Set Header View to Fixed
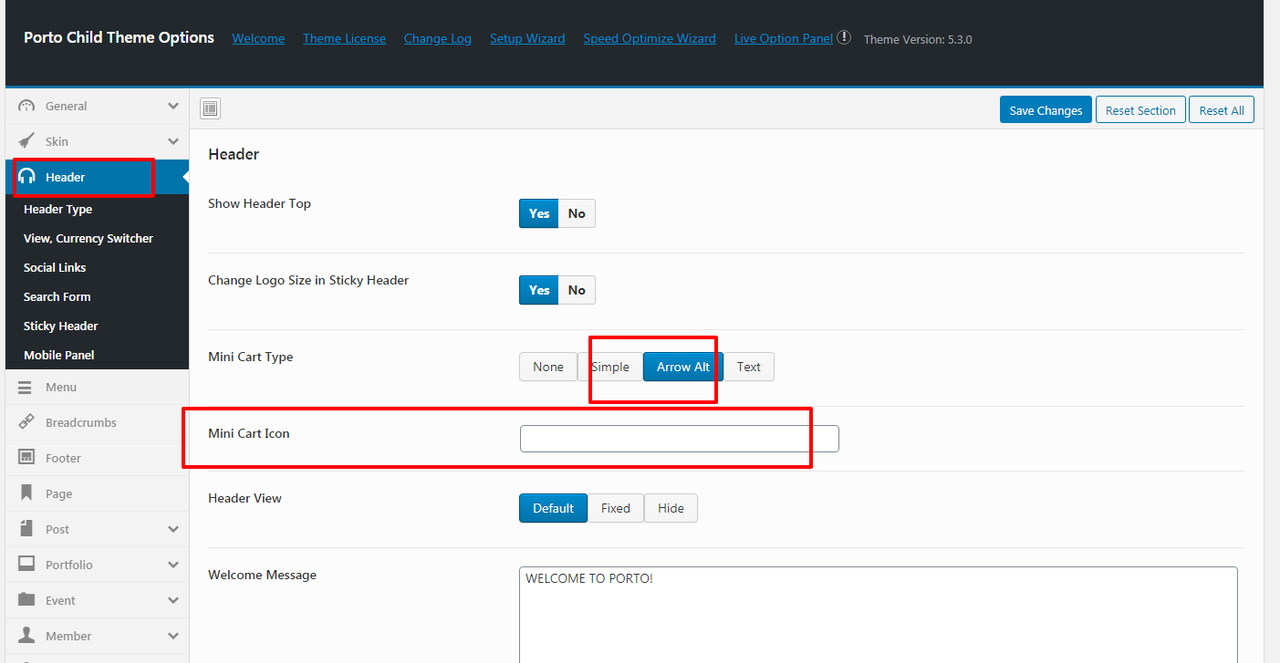Image resolution: width=1280 pixels, height=663 pixels. click(616, 508)
